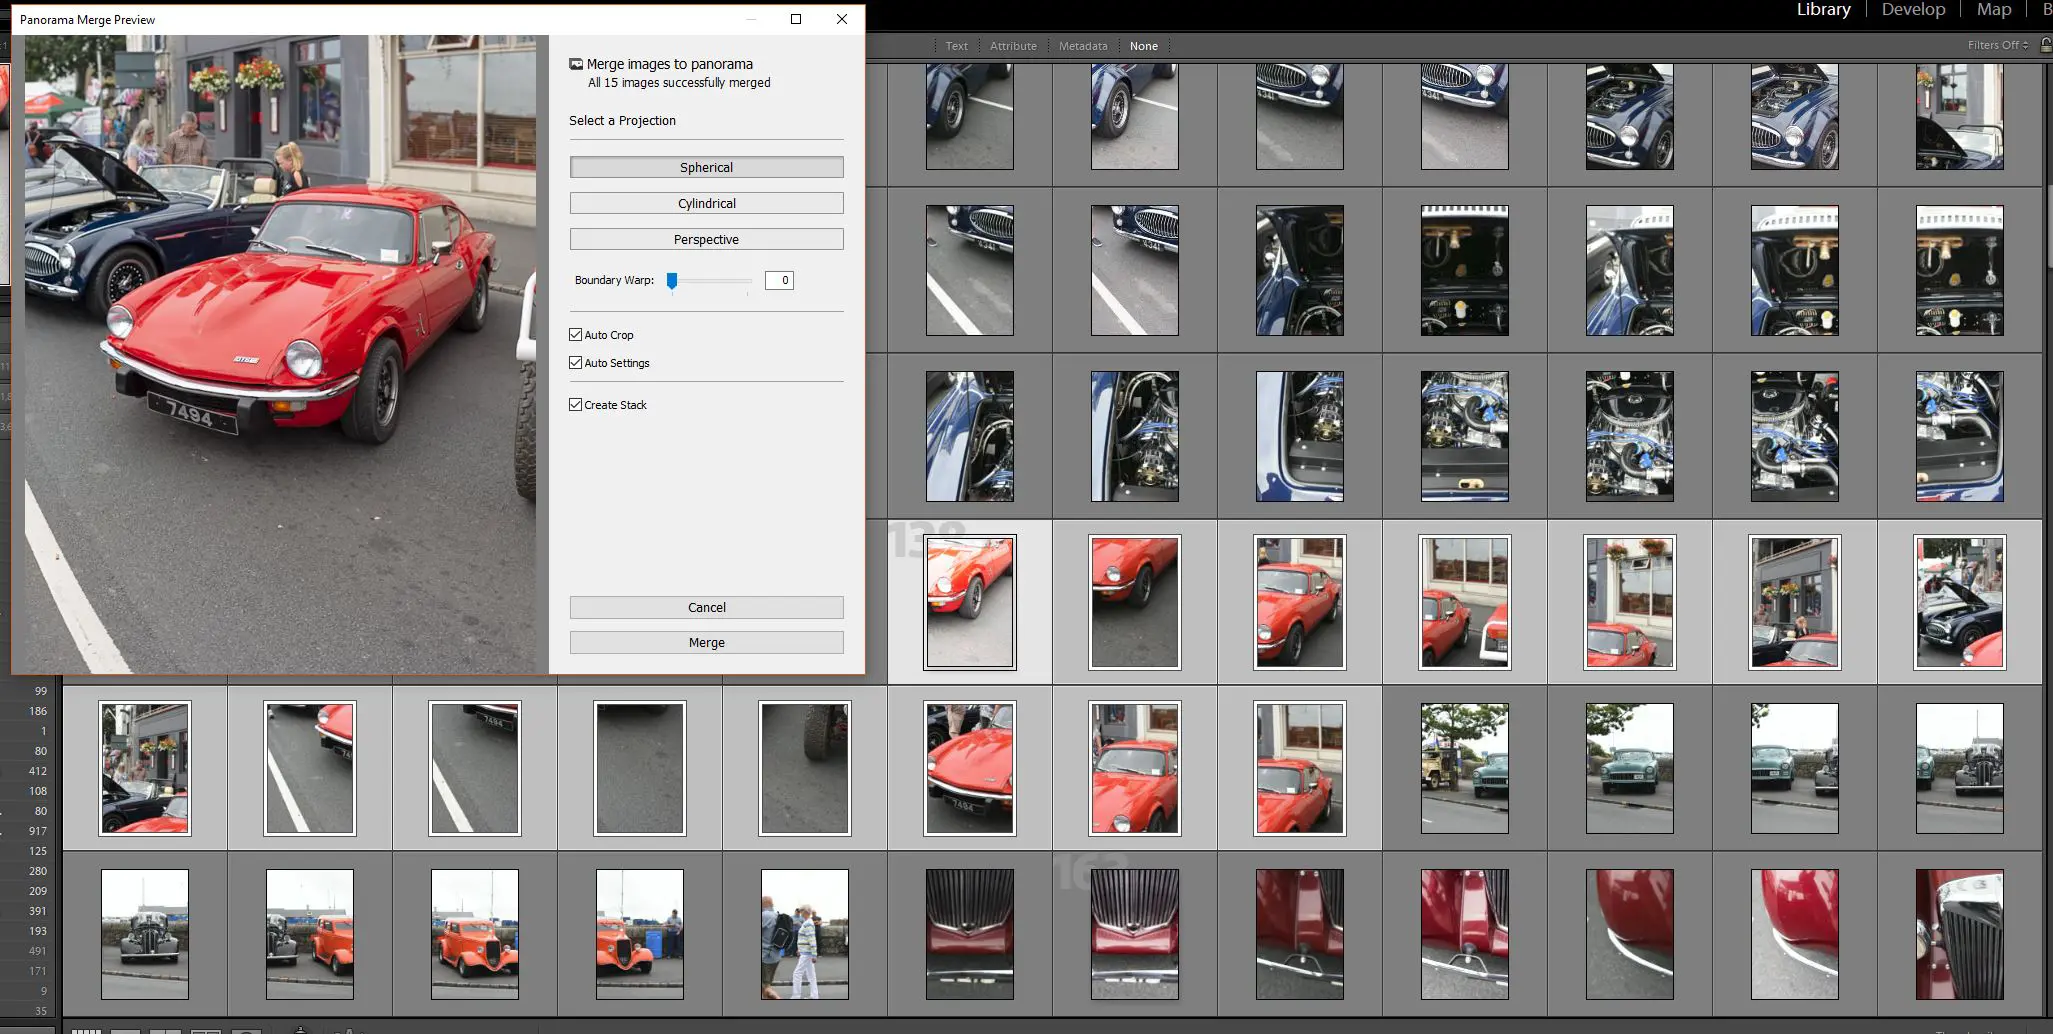
Task: Select the chrome grille with red fender thumbnail
Action: pyautogui.click(x=1960, y=934)
